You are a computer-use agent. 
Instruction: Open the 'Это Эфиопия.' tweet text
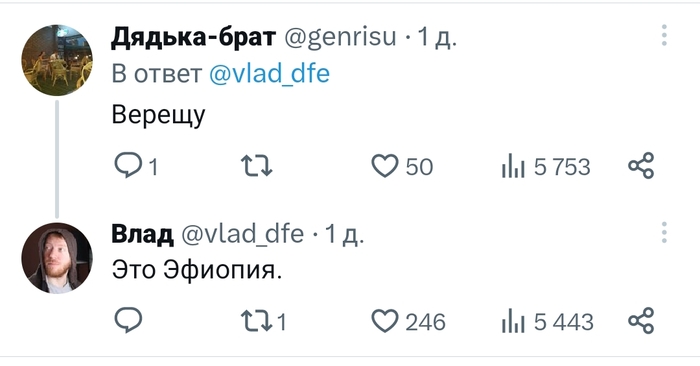coord(197,270)
